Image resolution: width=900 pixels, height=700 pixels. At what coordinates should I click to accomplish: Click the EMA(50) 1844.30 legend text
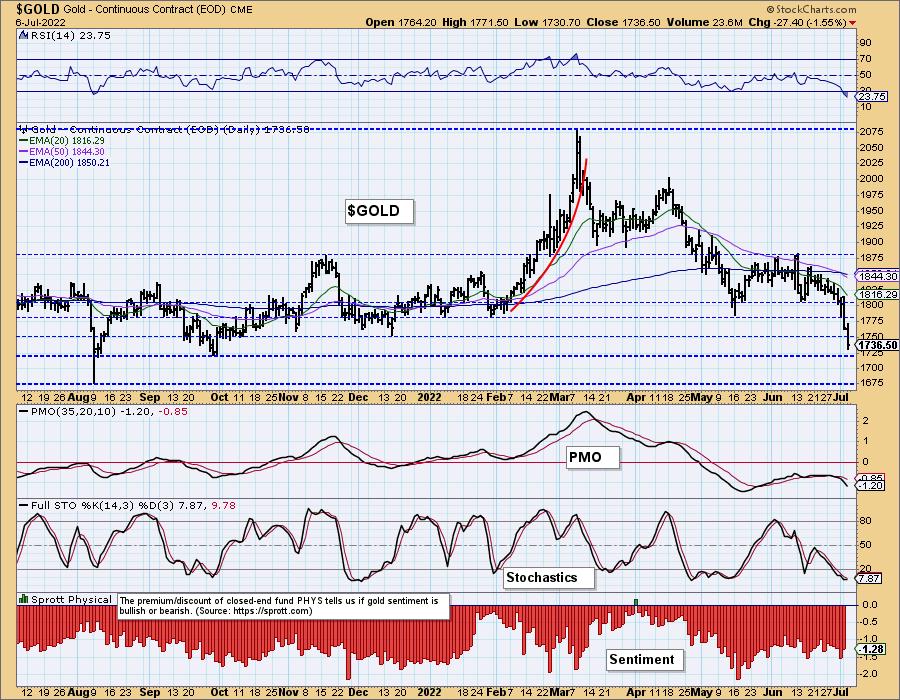(x=67, y=151)
